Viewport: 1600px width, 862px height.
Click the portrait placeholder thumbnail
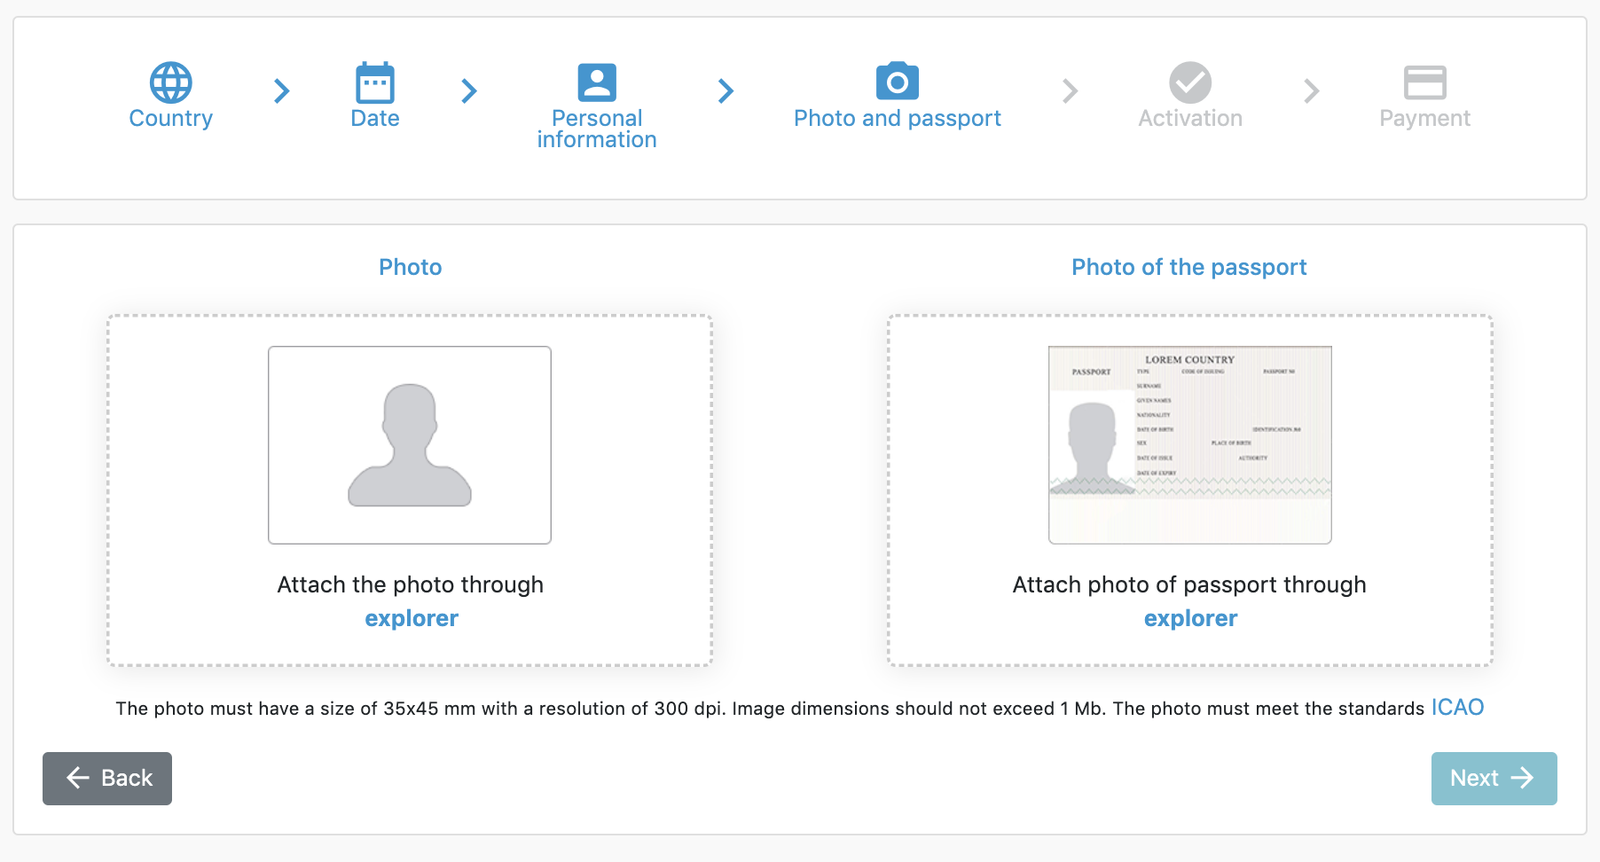[410, 445]
